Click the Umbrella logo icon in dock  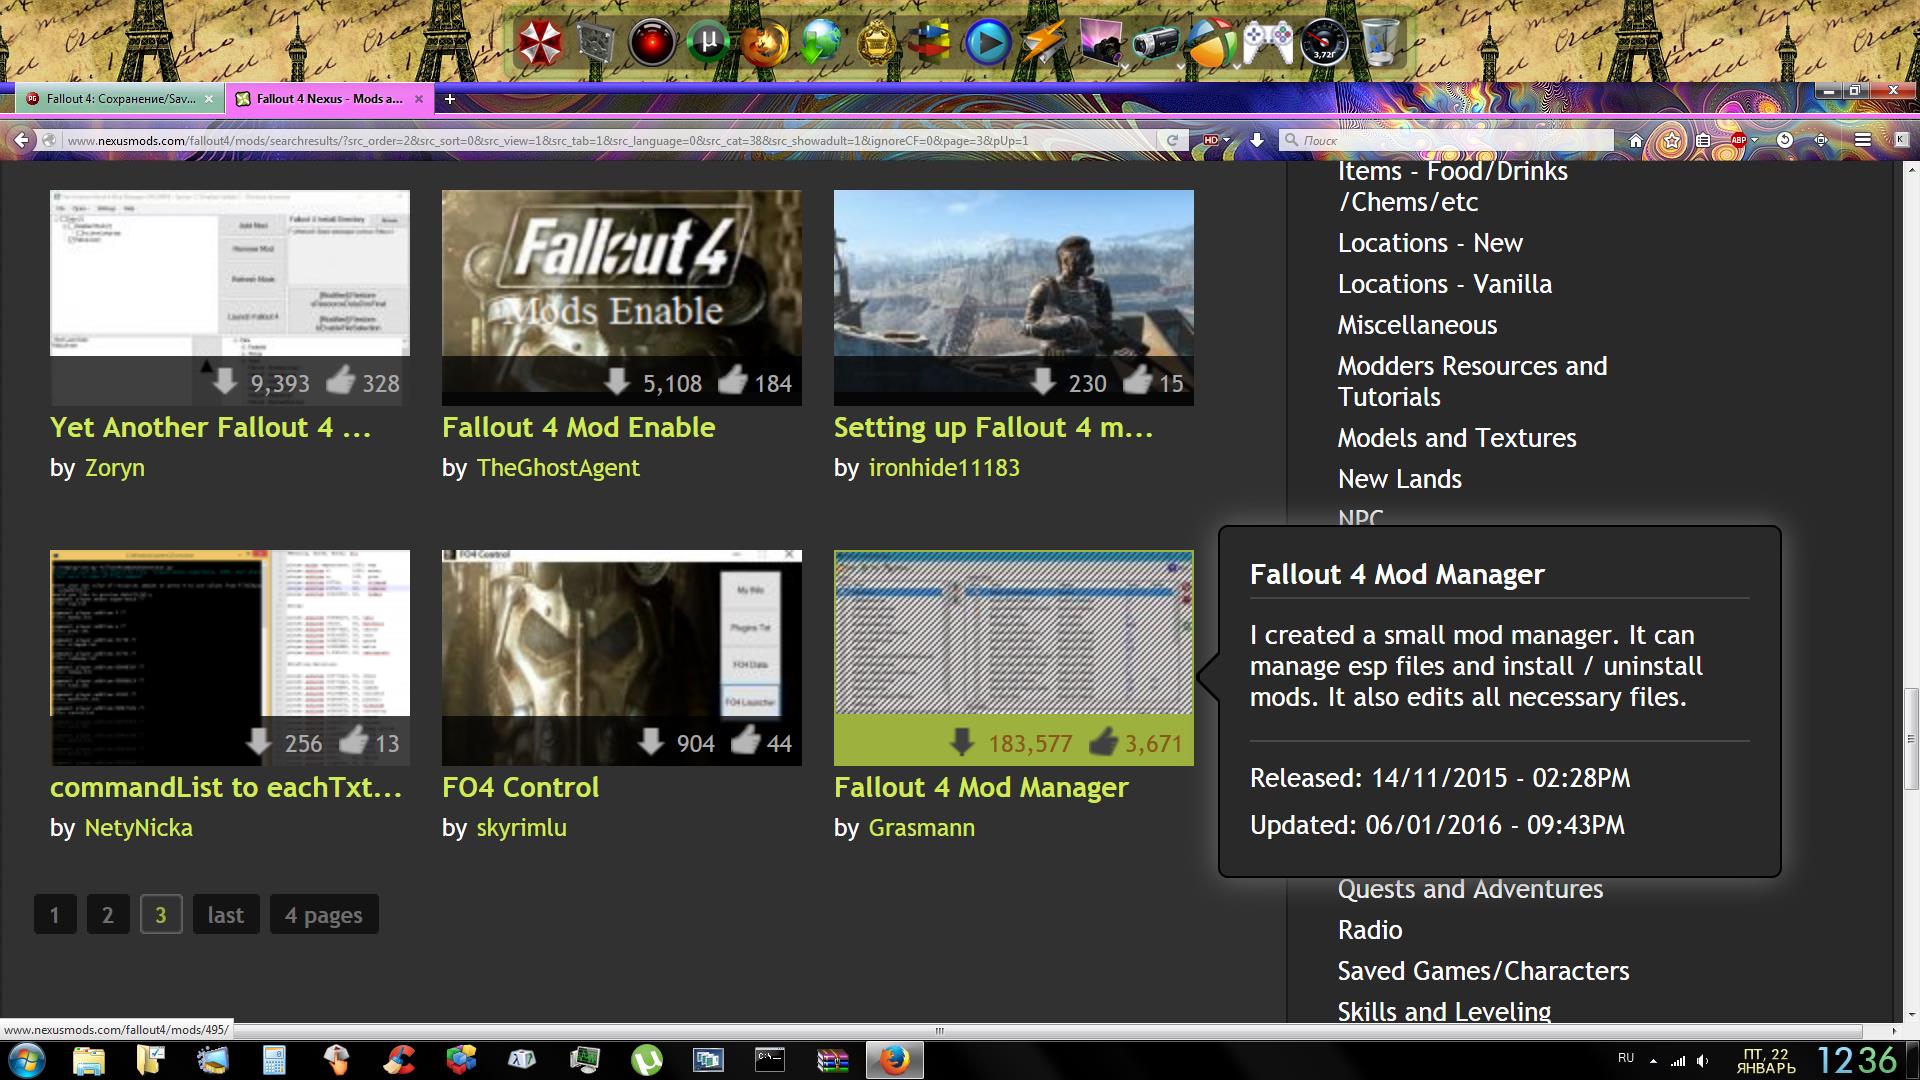tap(541, 43)
